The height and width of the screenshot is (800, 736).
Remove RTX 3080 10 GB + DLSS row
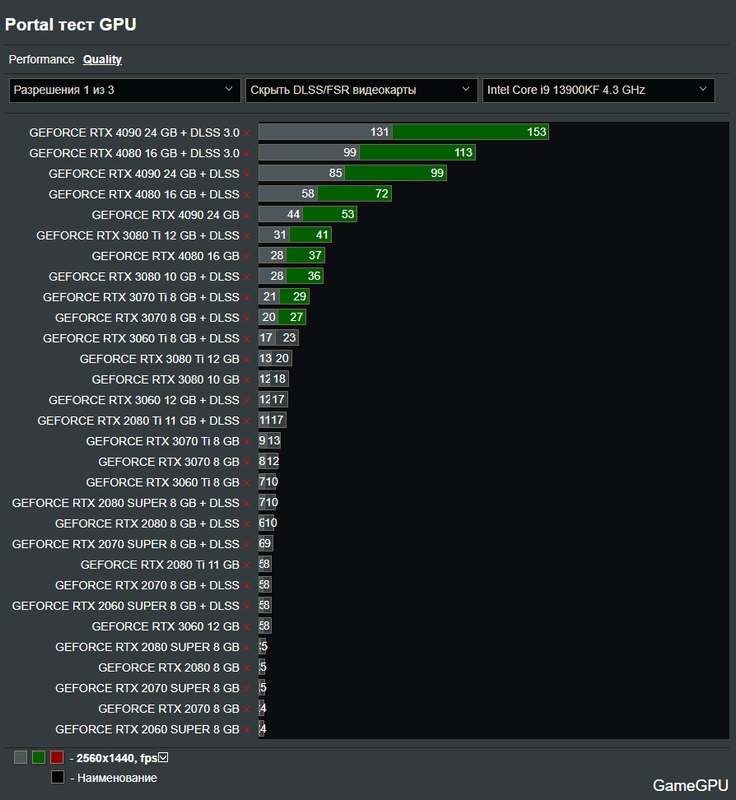(x=247, y=277)
